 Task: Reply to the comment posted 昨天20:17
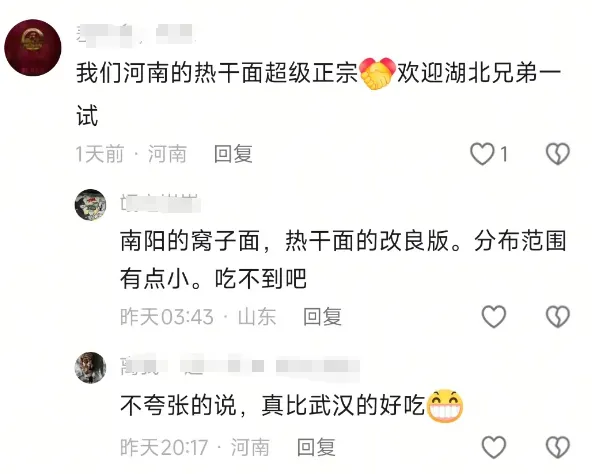tap(316, 447)
